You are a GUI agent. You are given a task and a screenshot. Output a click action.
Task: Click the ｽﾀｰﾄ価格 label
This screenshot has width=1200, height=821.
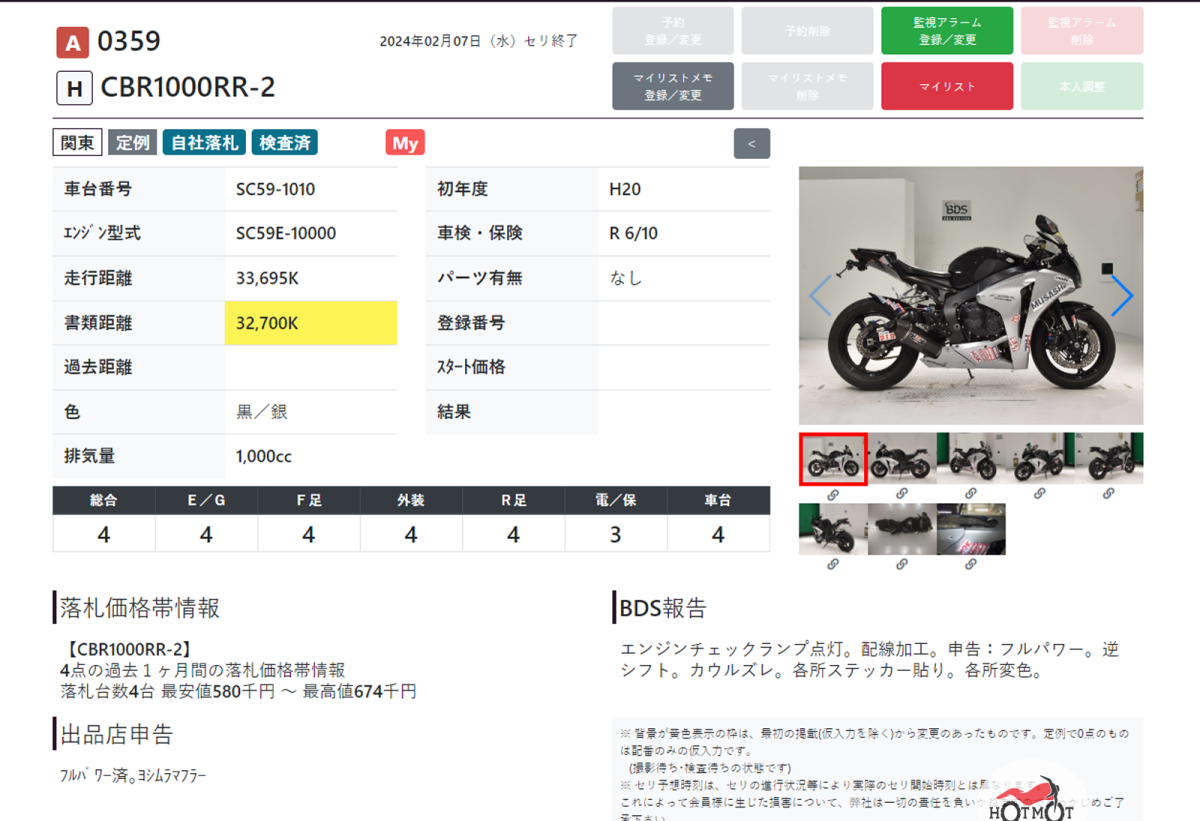[471, 367]
